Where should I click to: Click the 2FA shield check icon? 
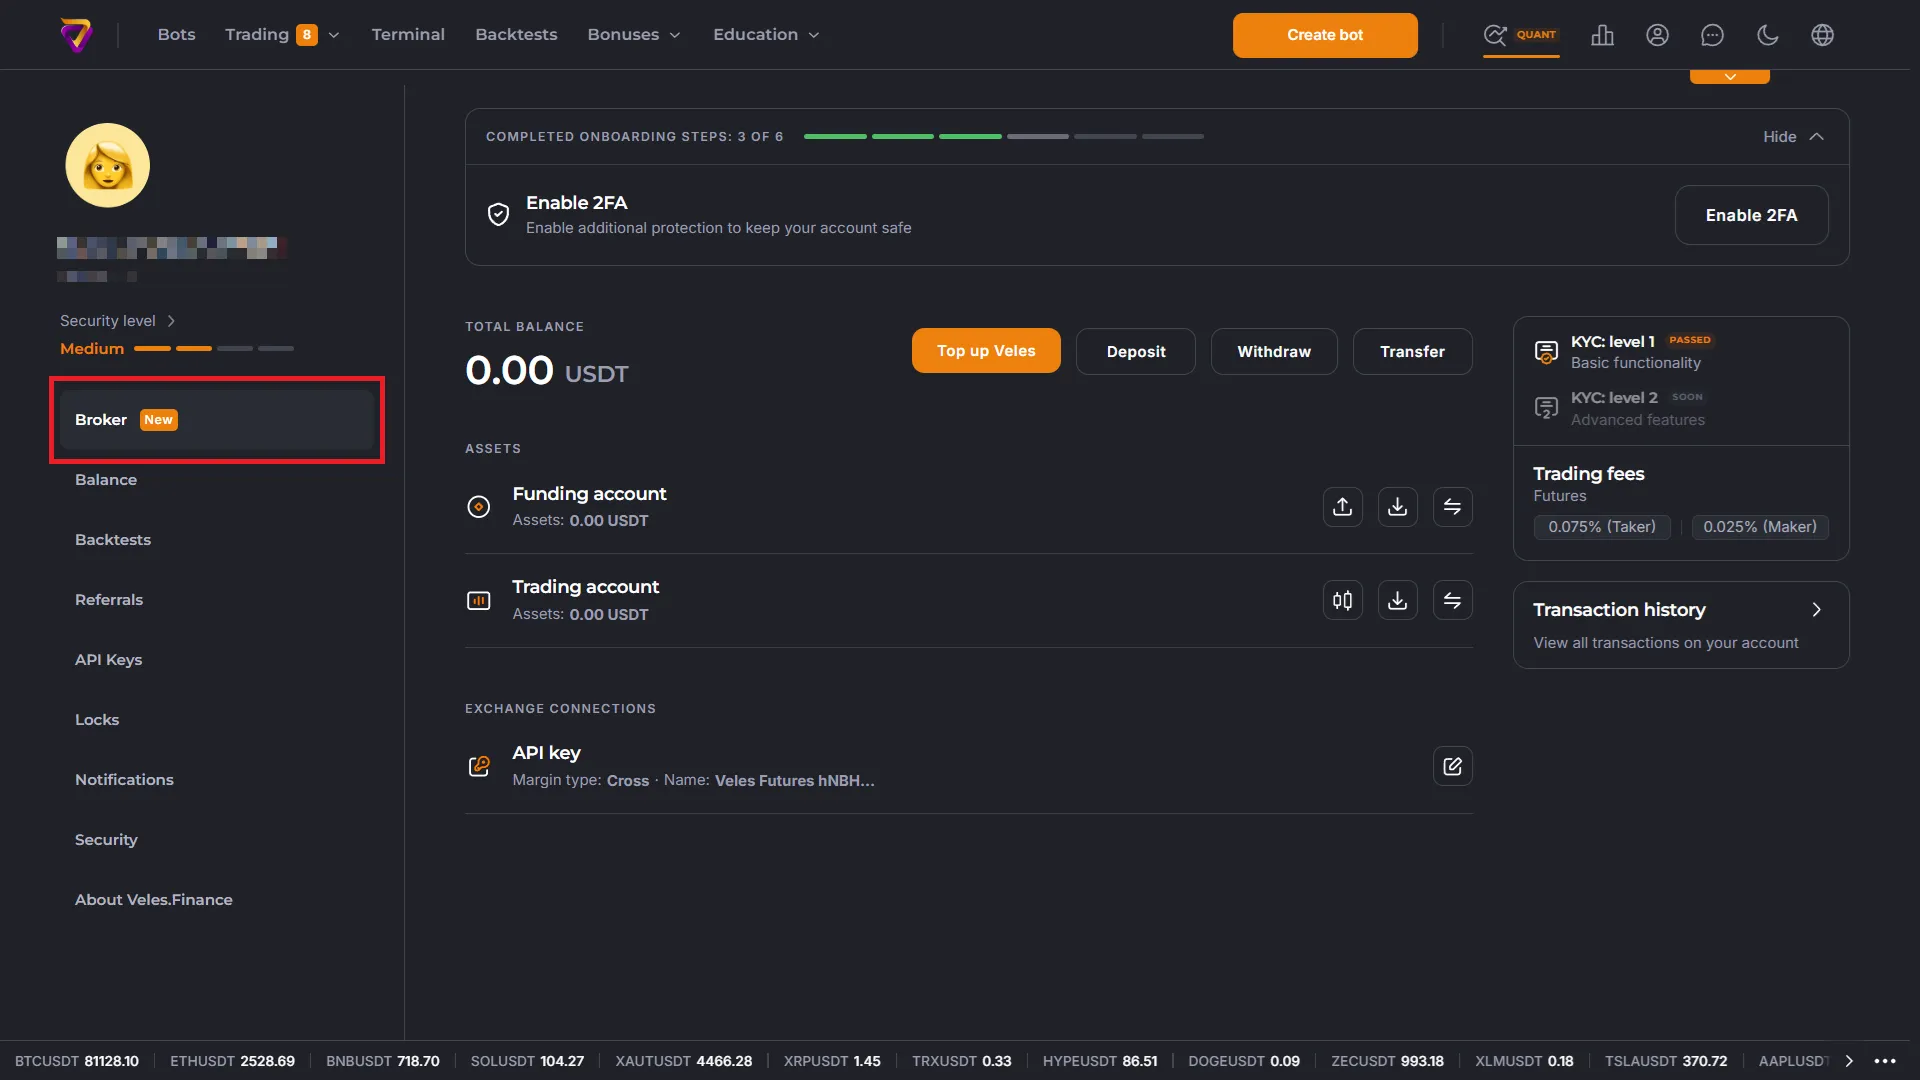click(498, 214)
